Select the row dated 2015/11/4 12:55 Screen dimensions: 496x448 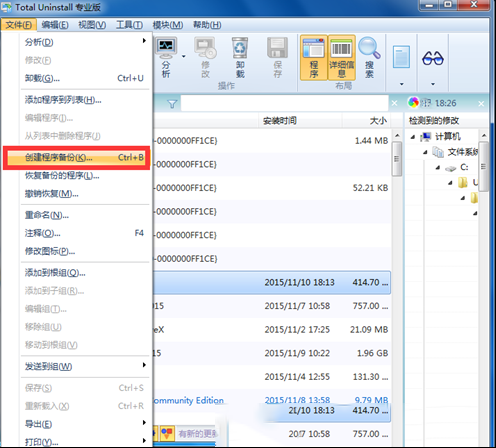pos(272,377)
